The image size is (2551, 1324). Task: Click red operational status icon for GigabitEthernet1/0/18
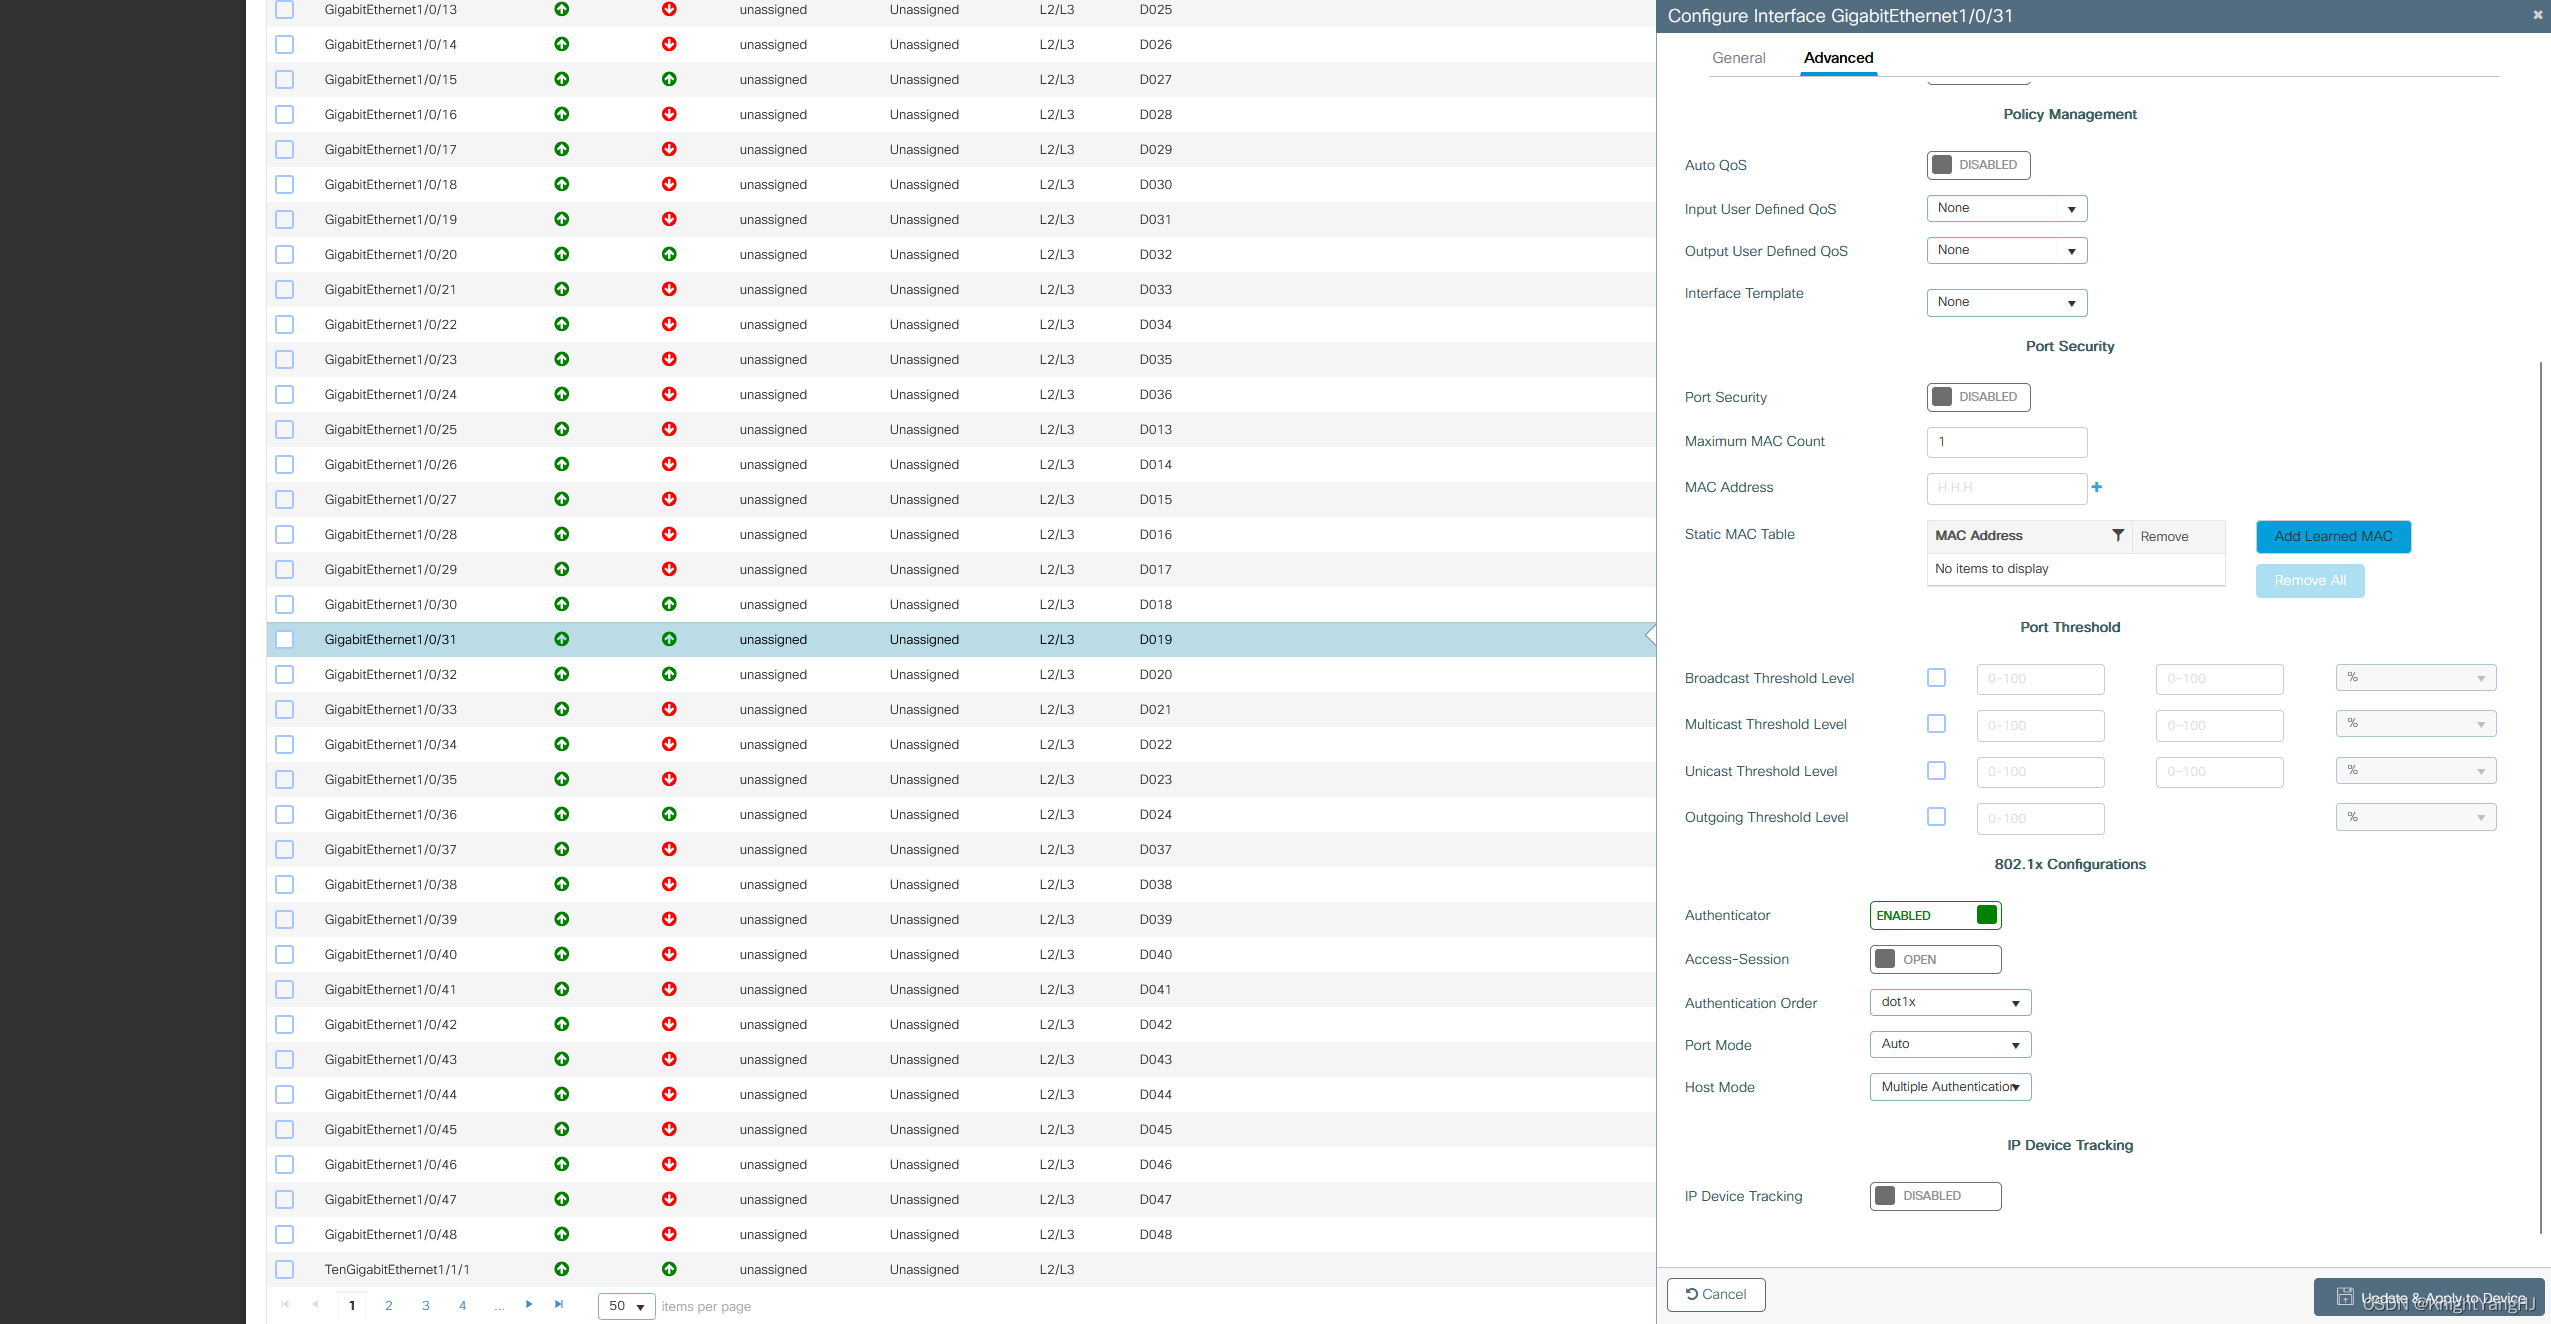[x=669, y=184]
